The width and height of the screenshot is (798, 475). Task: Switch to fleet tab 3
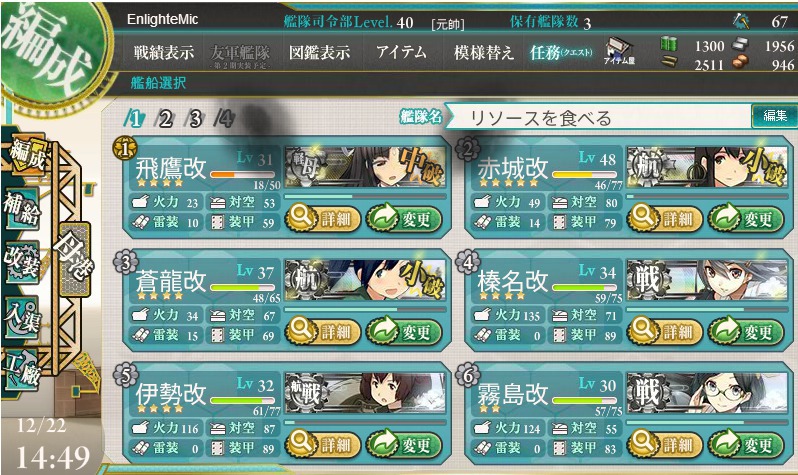tap(195, 119)
